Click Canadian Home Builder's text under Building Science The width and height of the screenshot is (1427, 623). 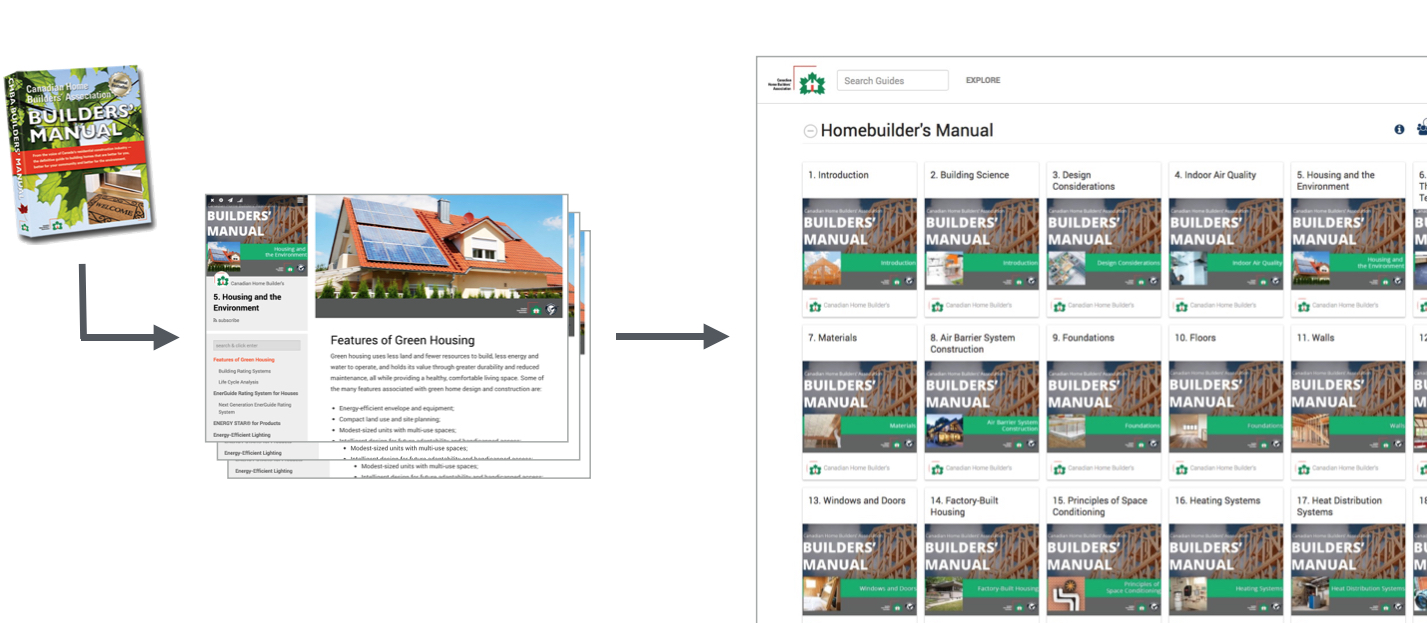[979, 305]
